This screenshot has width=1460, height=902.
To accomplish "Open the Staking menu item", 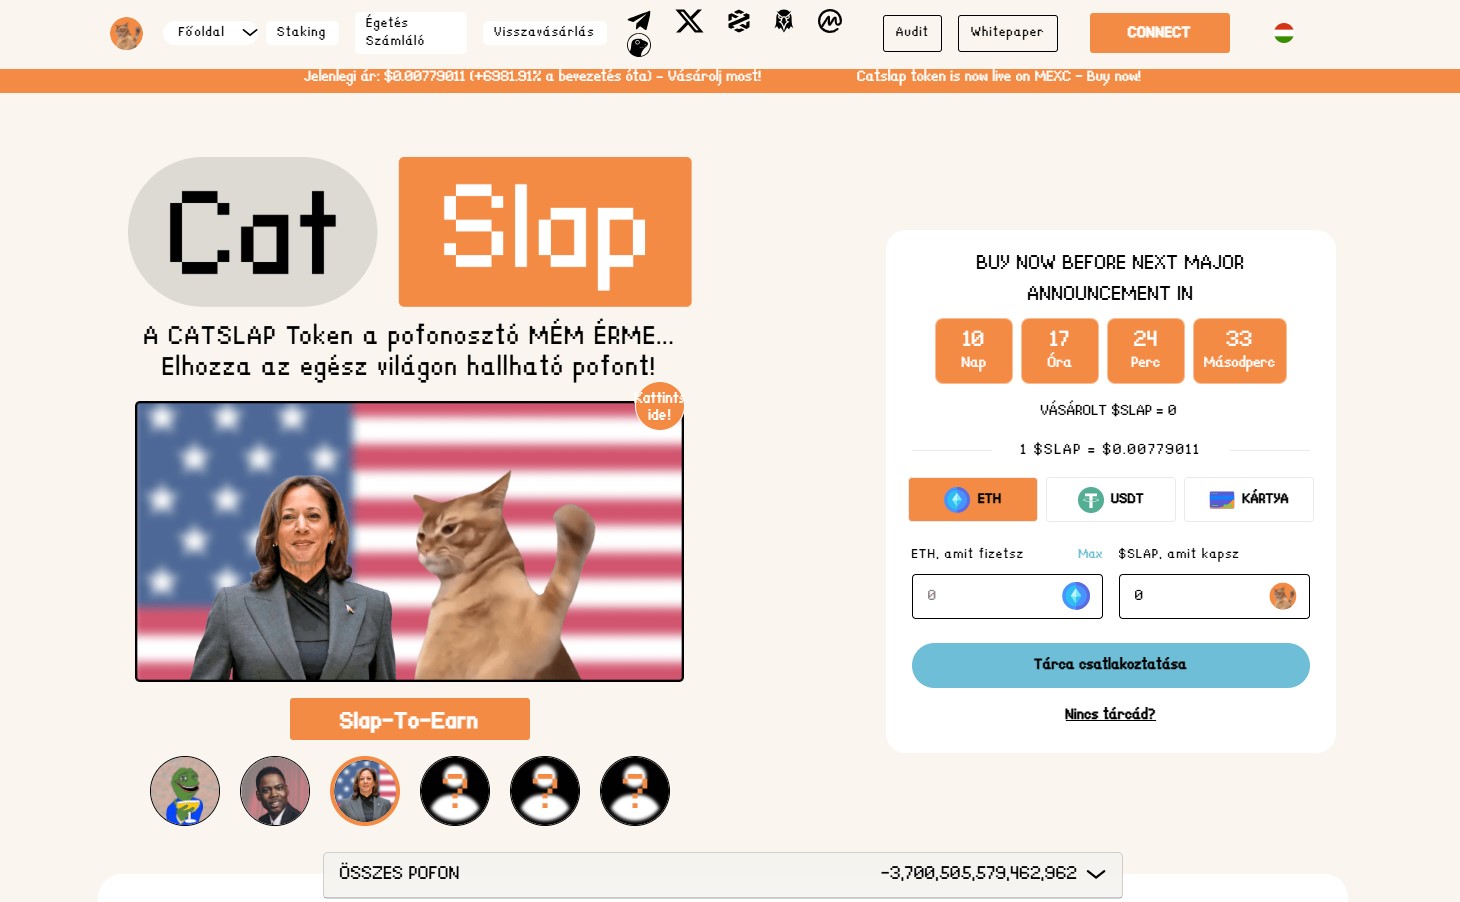I will point(301,32).
